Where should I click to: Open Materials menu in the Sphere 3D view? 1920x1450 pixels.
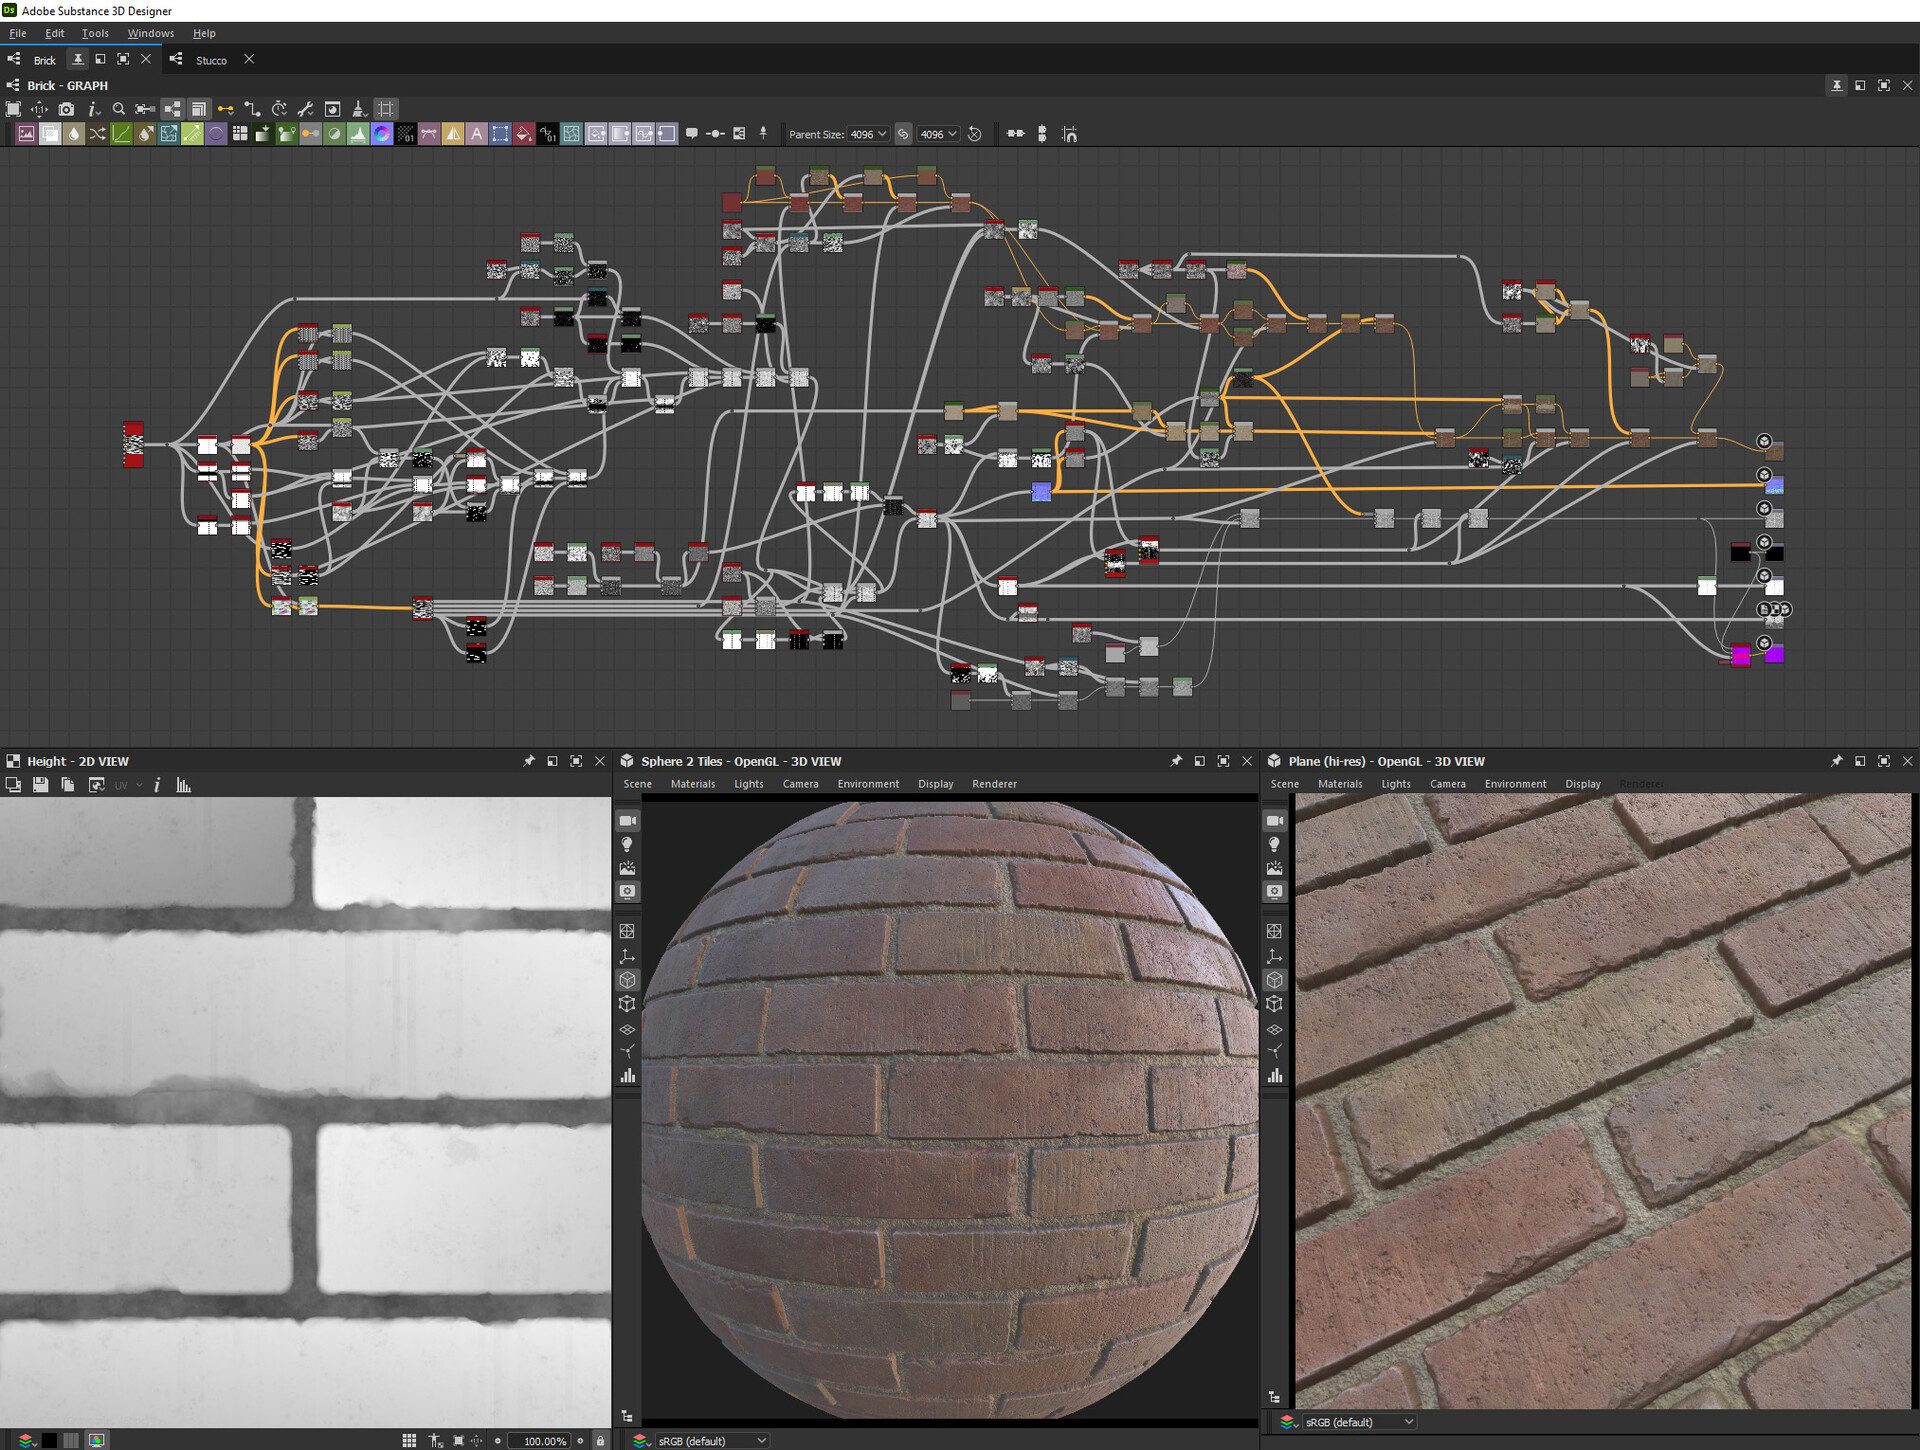click(692, 784)
